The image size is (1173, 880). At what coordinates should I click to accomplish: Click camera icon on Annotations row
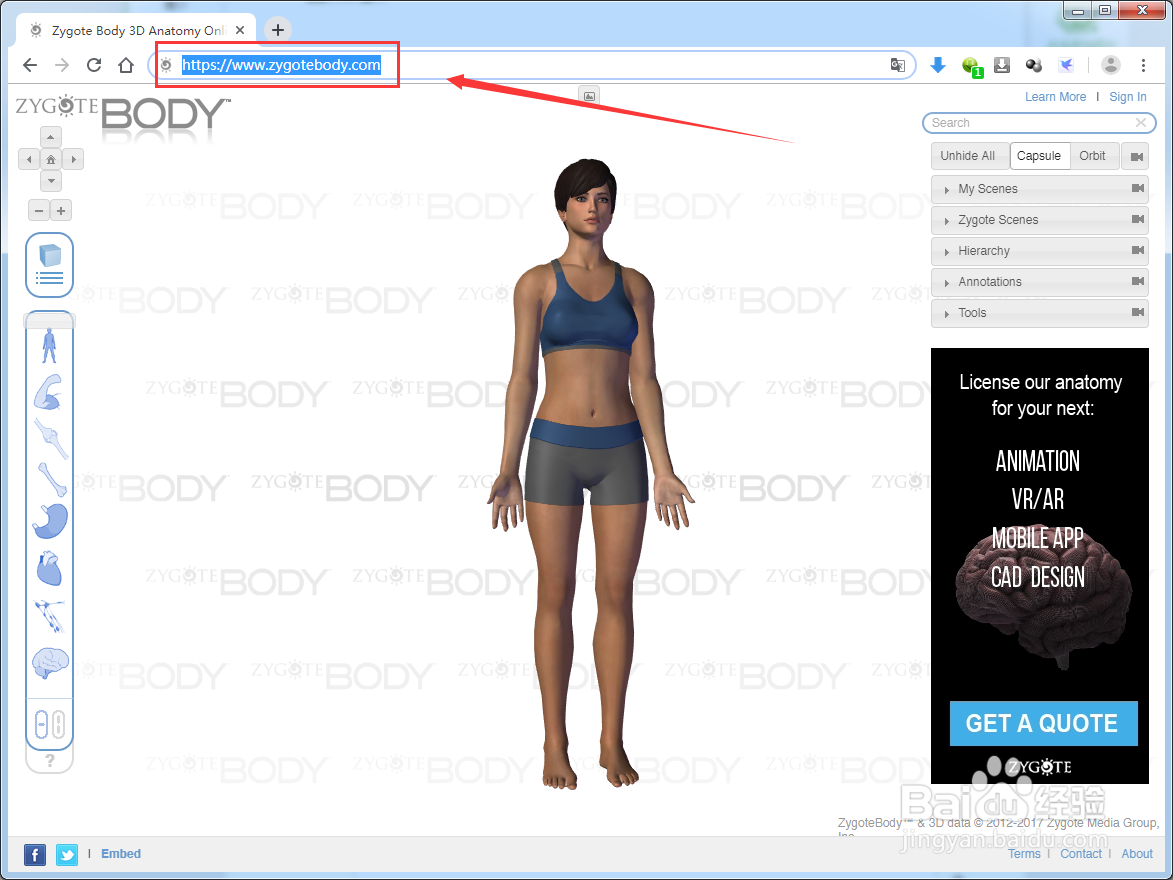(1138, 281)
